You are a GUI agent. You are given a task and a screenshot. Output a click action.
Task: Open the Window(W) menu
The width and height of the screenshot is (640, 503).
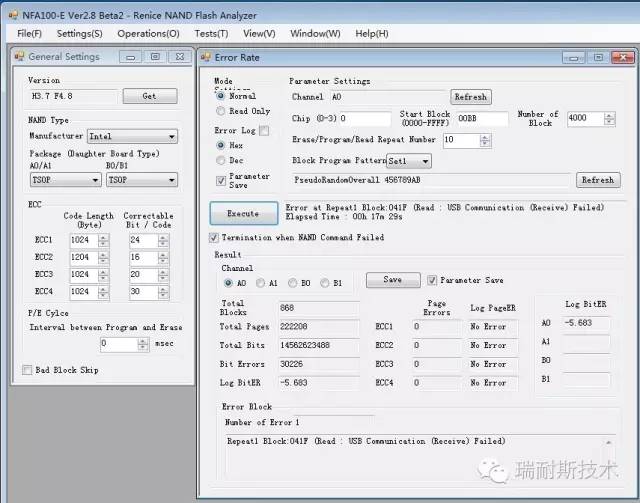315,33
